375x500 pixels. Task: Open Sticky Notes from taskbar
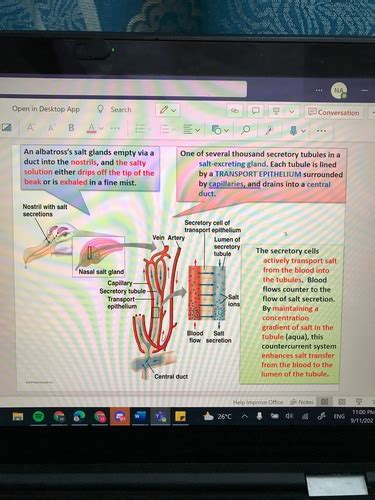tap(180, 416)
